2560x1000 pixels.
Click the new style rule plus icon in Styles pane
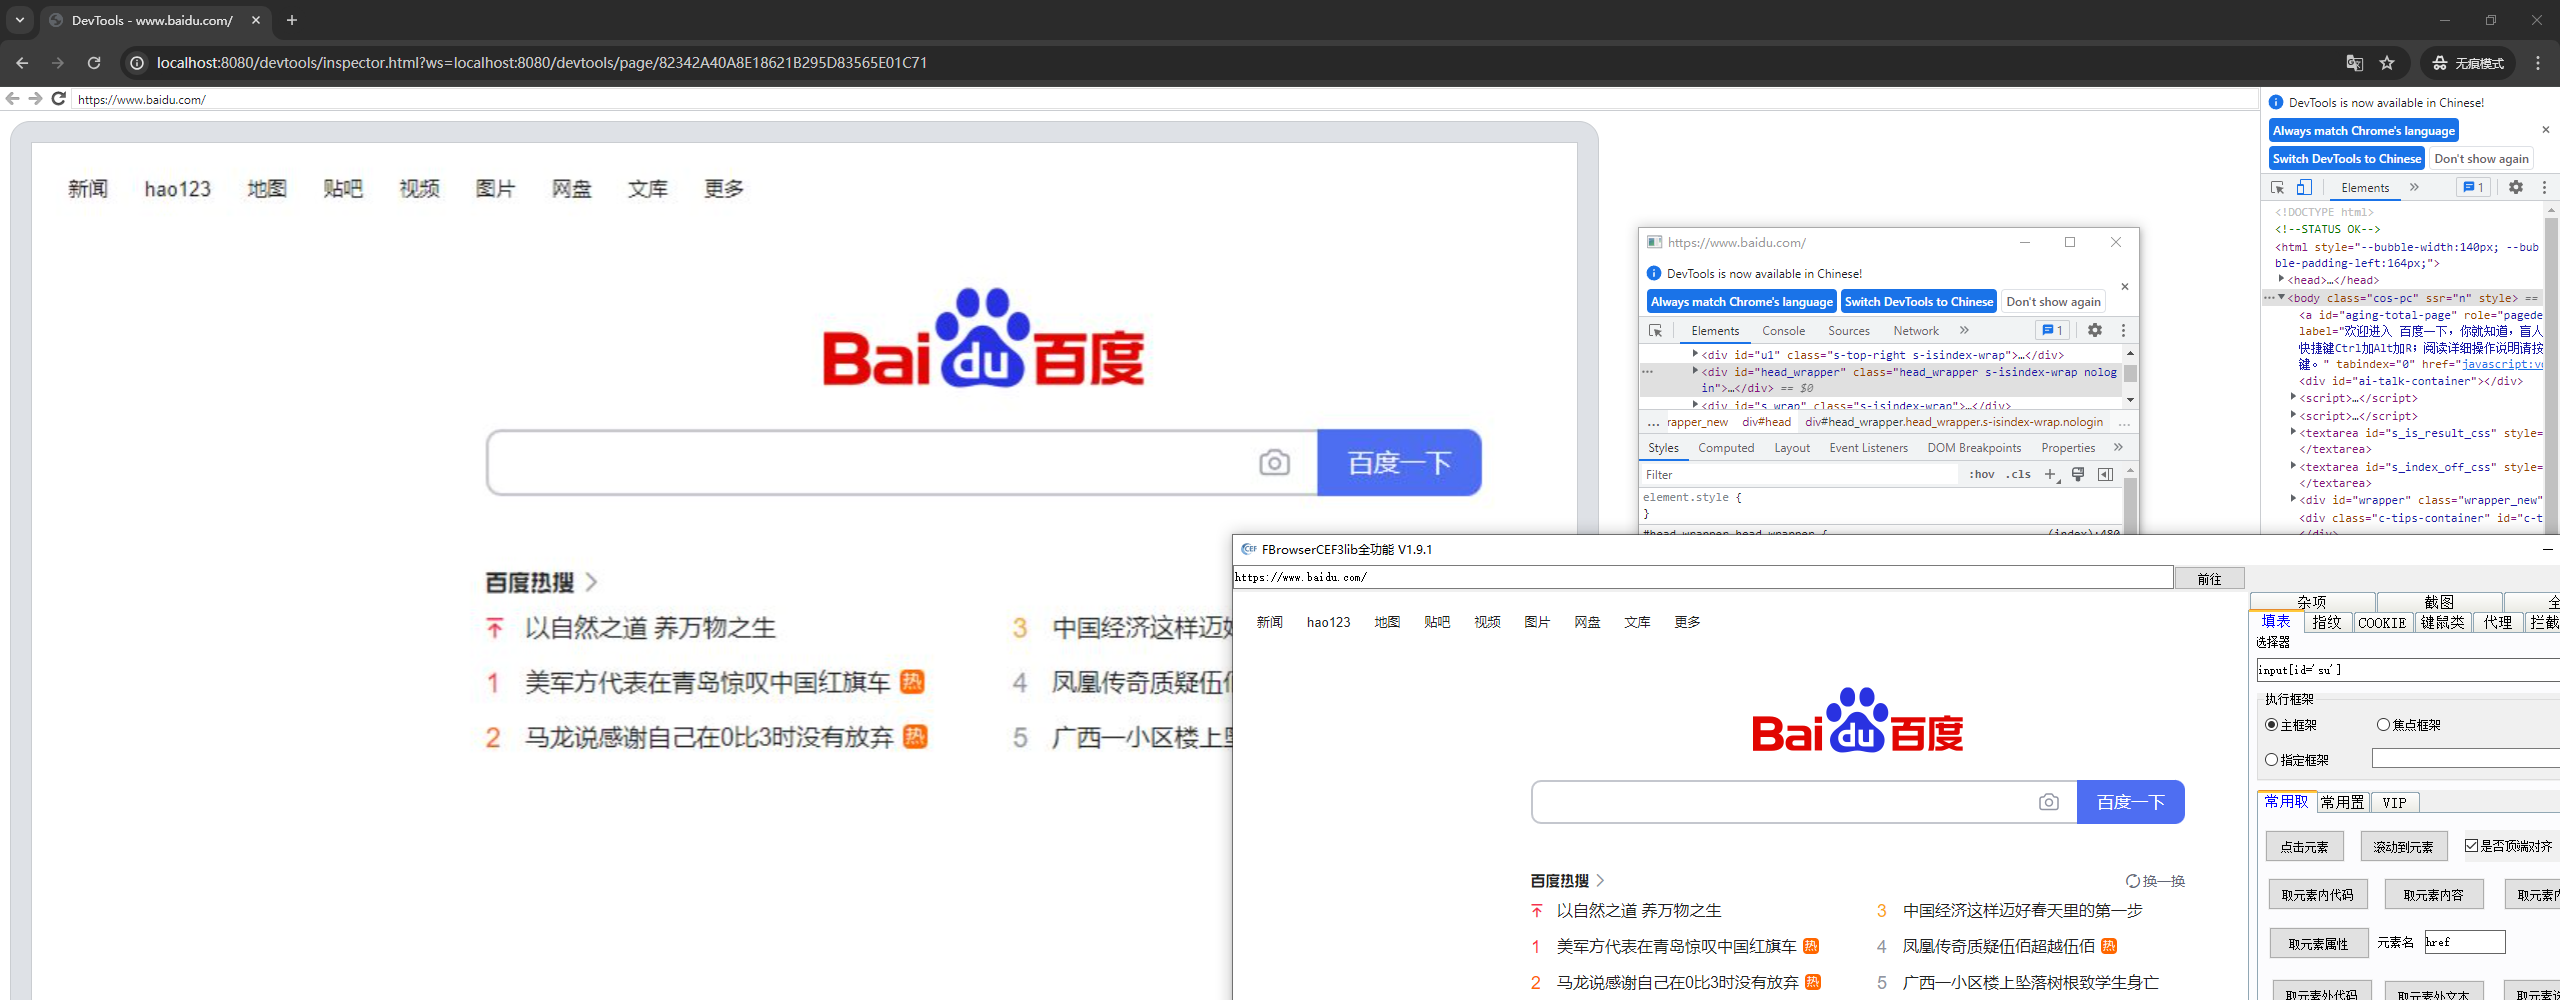pos(2050,474)
